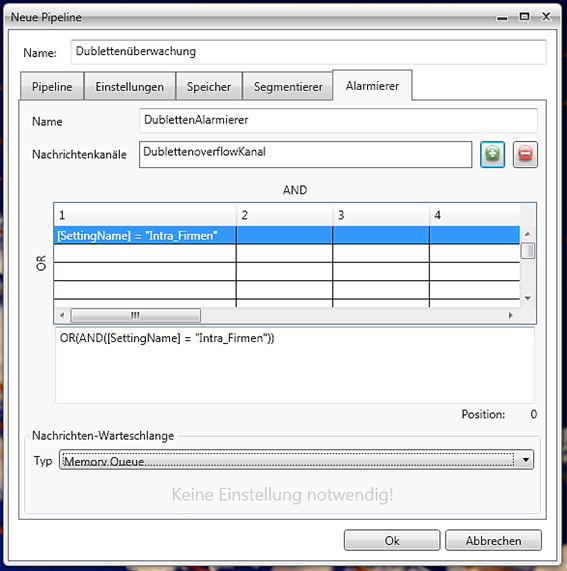
Task: Switch to the Pipeline tab
Action: (52, 87)
